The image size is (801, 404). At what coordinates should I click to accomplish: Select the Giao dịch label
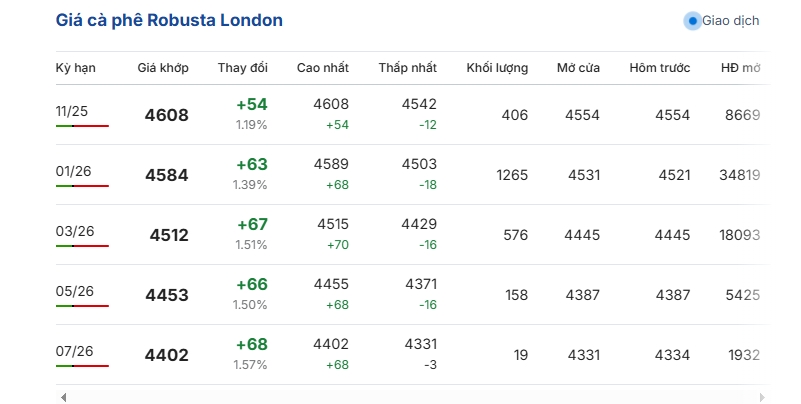[x=730, y=21]
